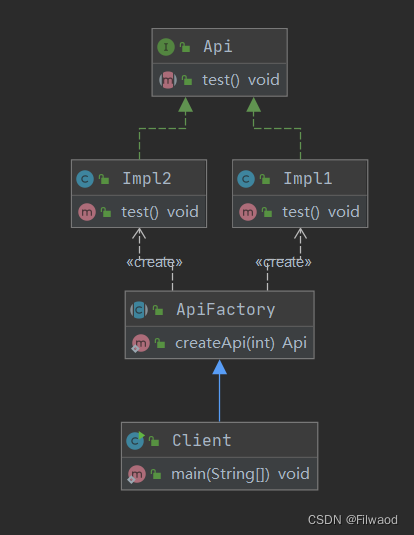This screenshot has width=414, height=535.
Task: Click the lock icon beside Impl2 test()
Action: 106,212
